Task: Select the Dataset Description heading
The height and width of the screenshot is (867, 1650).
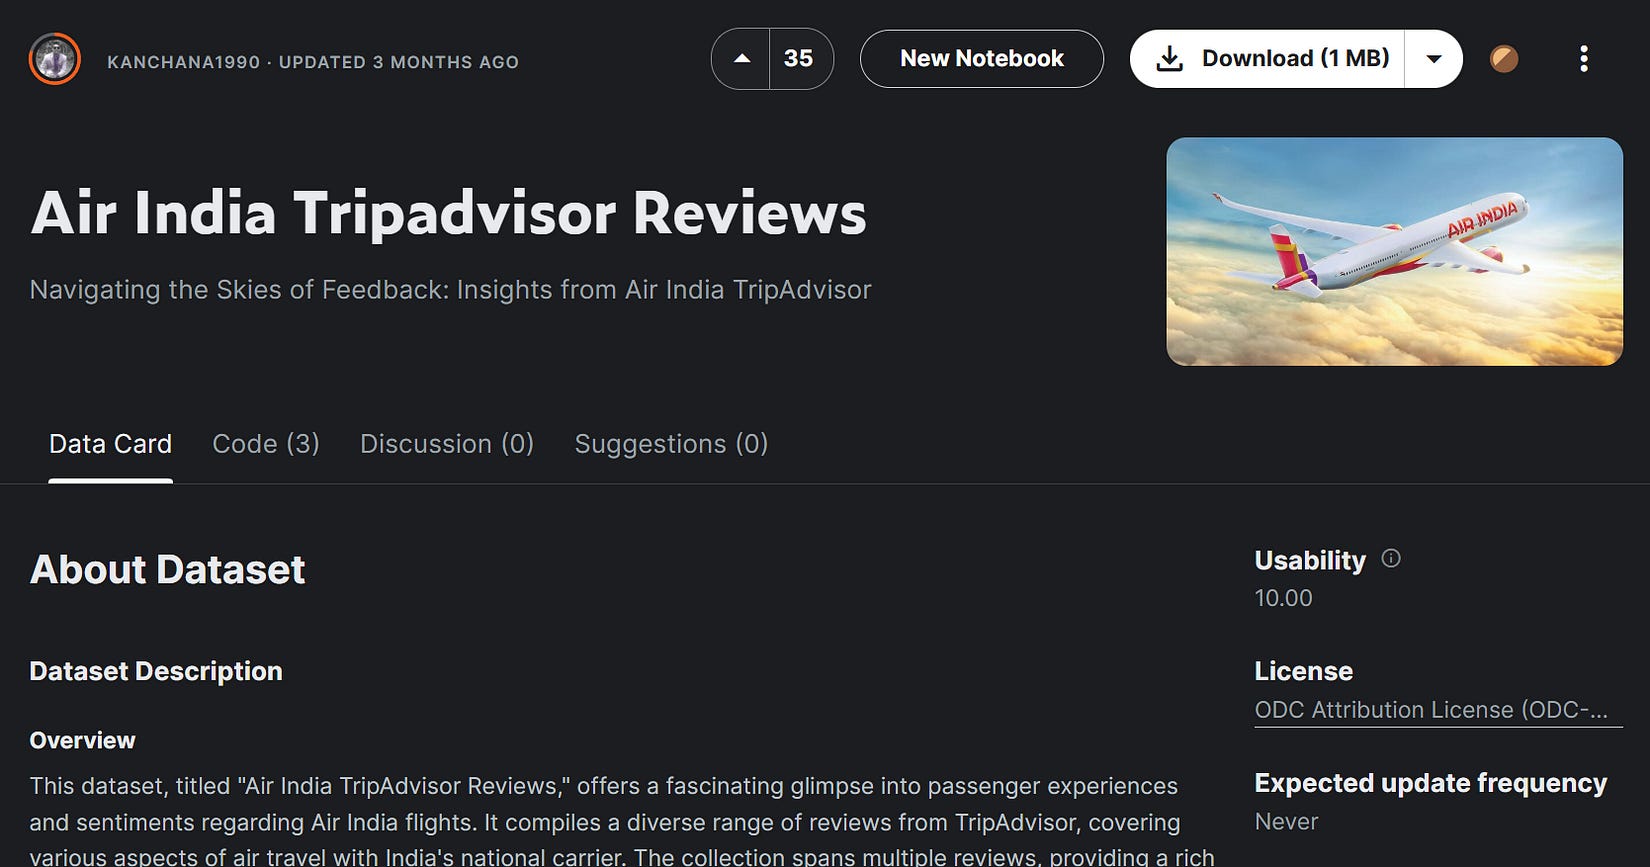Action: click(x=156, y=671)
